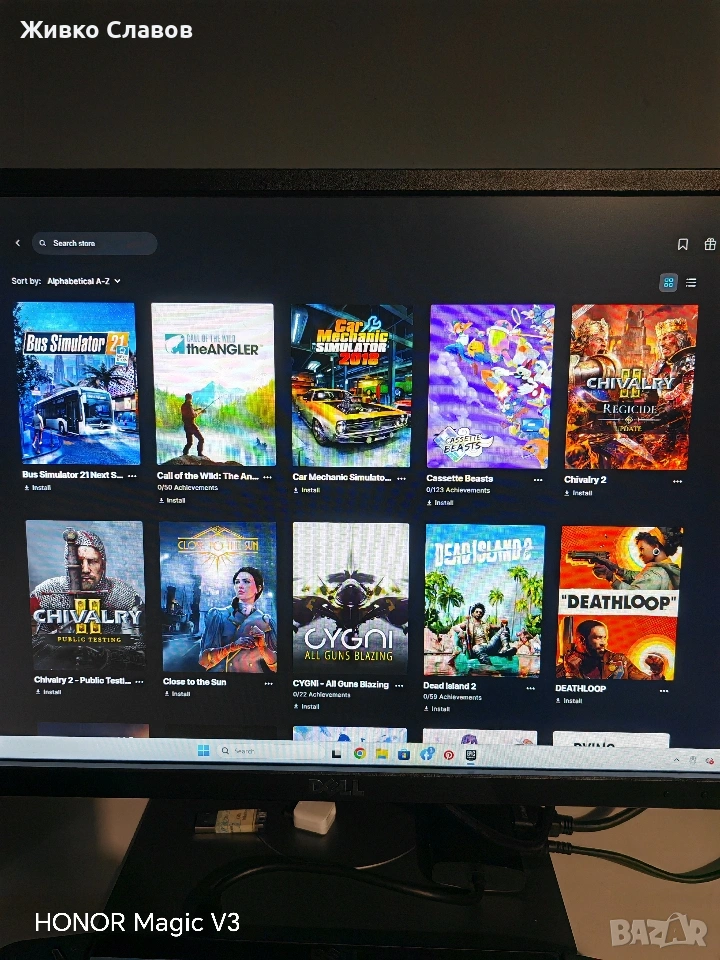Screen dimensions: 720x960
Task: Open the three-dot menu for DEATHLOOP
Action: click(663, 689)
